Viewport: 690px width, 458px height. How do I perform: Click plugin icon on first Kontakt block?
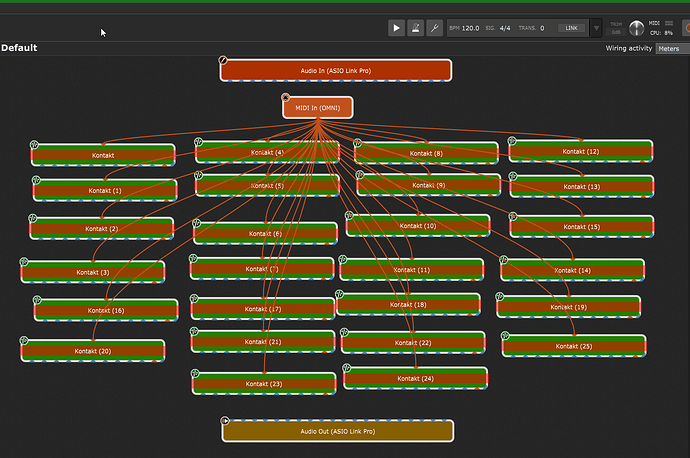coord(34,145)
